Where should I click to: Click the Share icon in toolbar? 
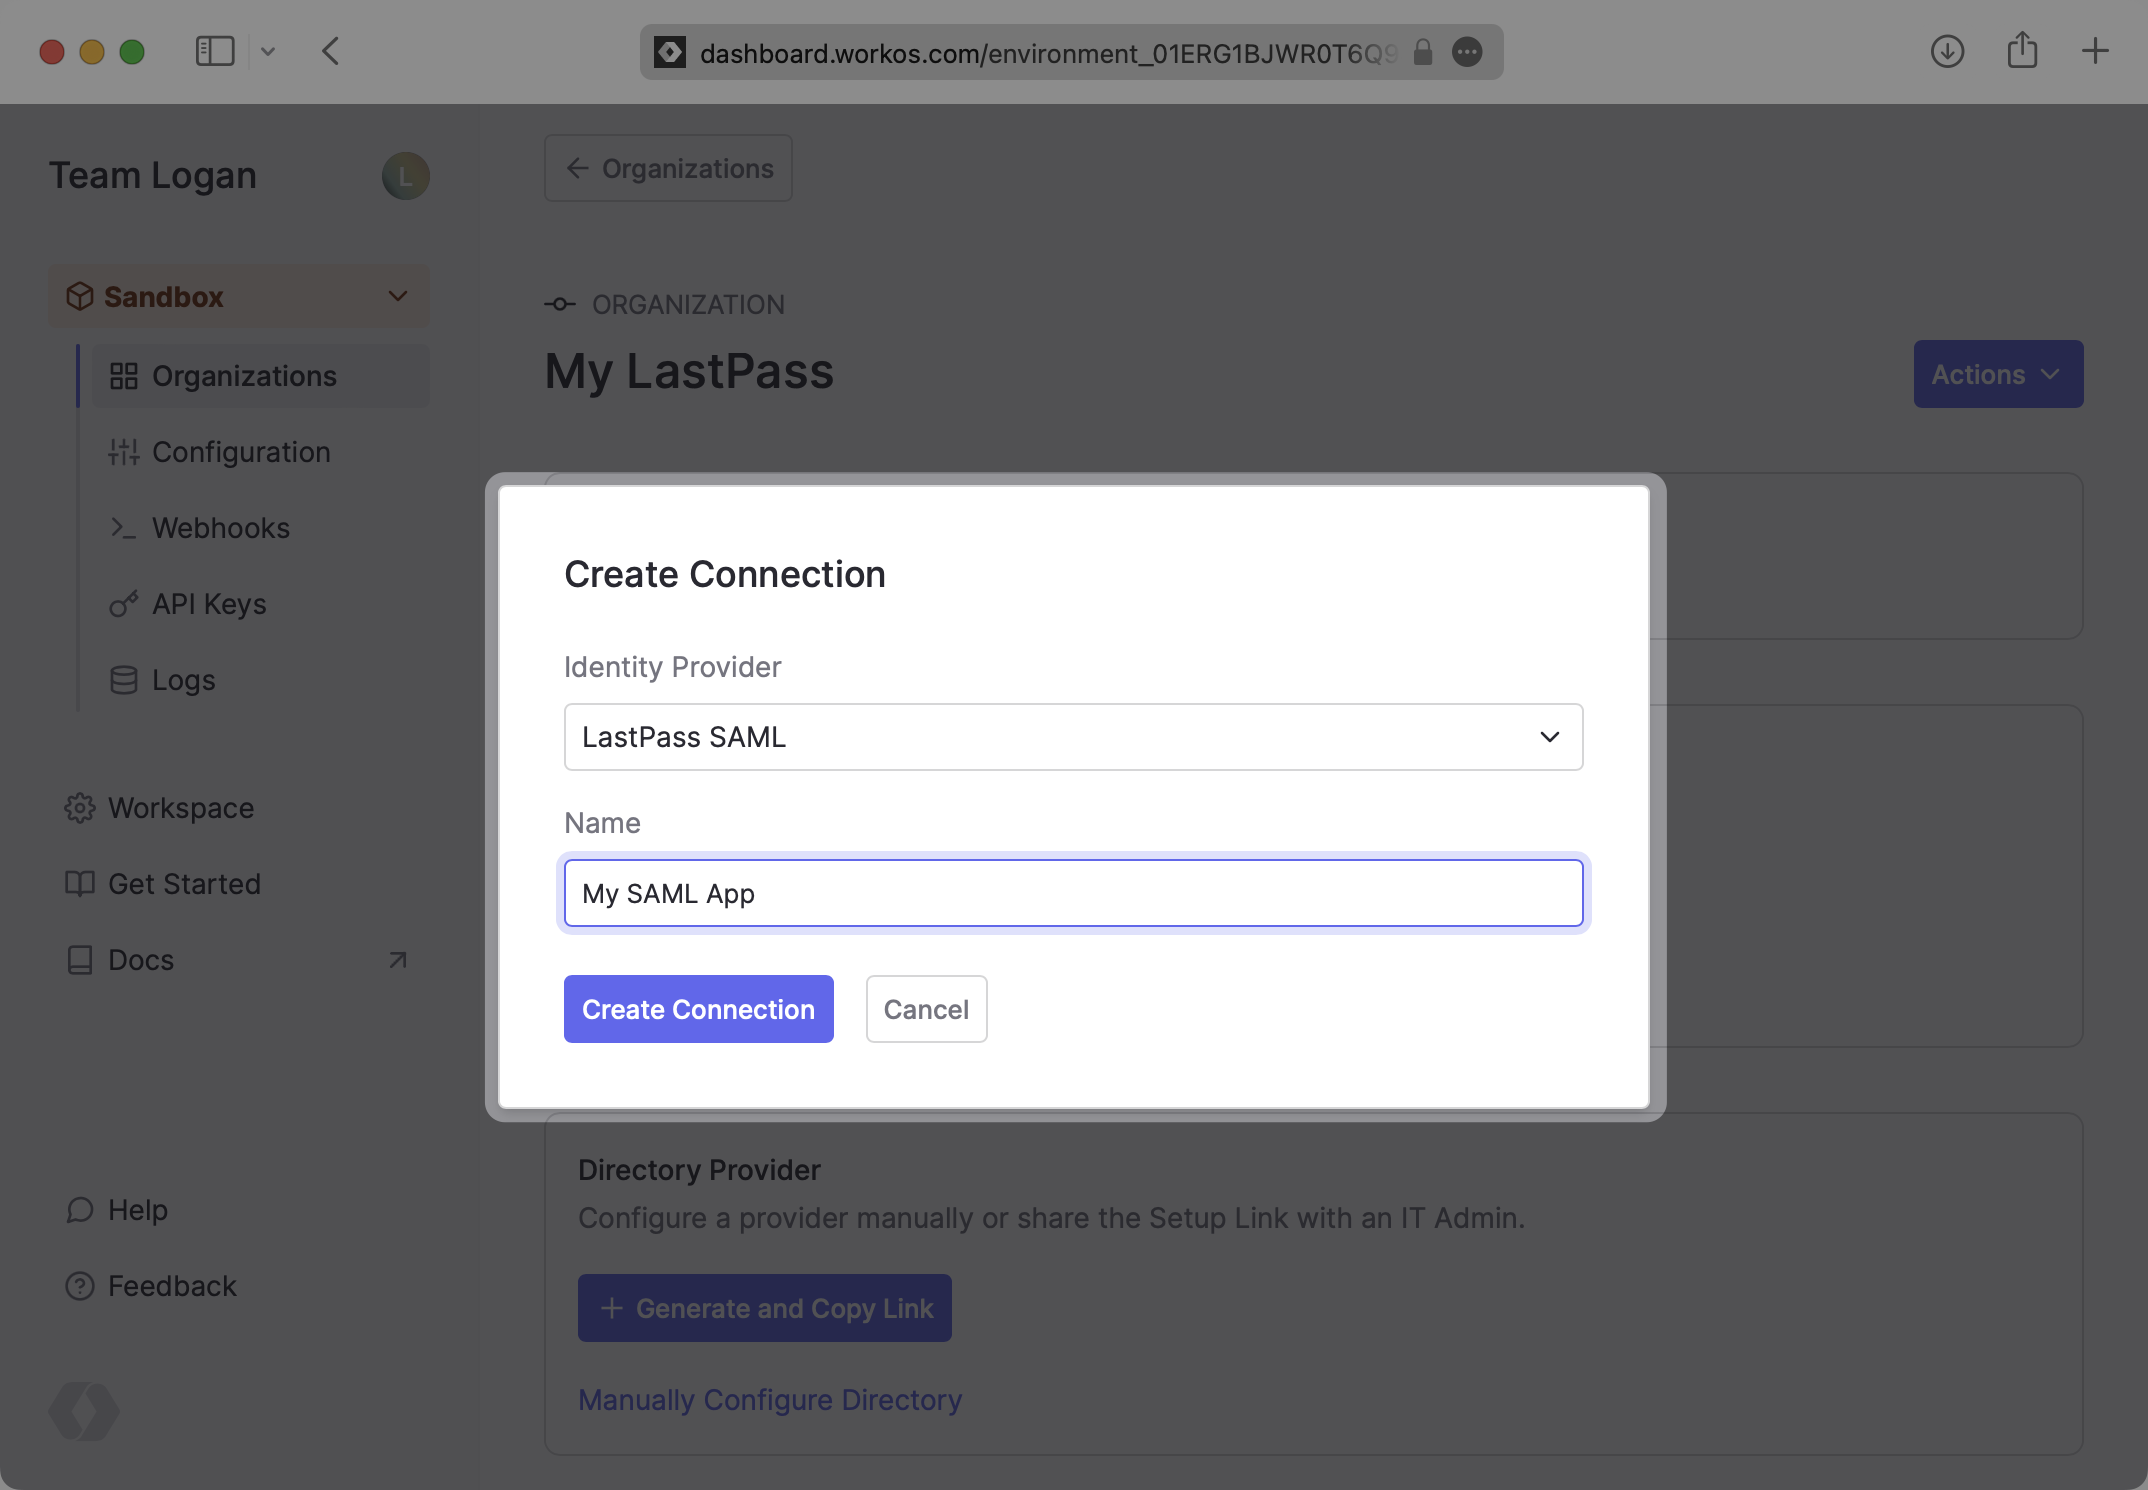point(2022,51)
